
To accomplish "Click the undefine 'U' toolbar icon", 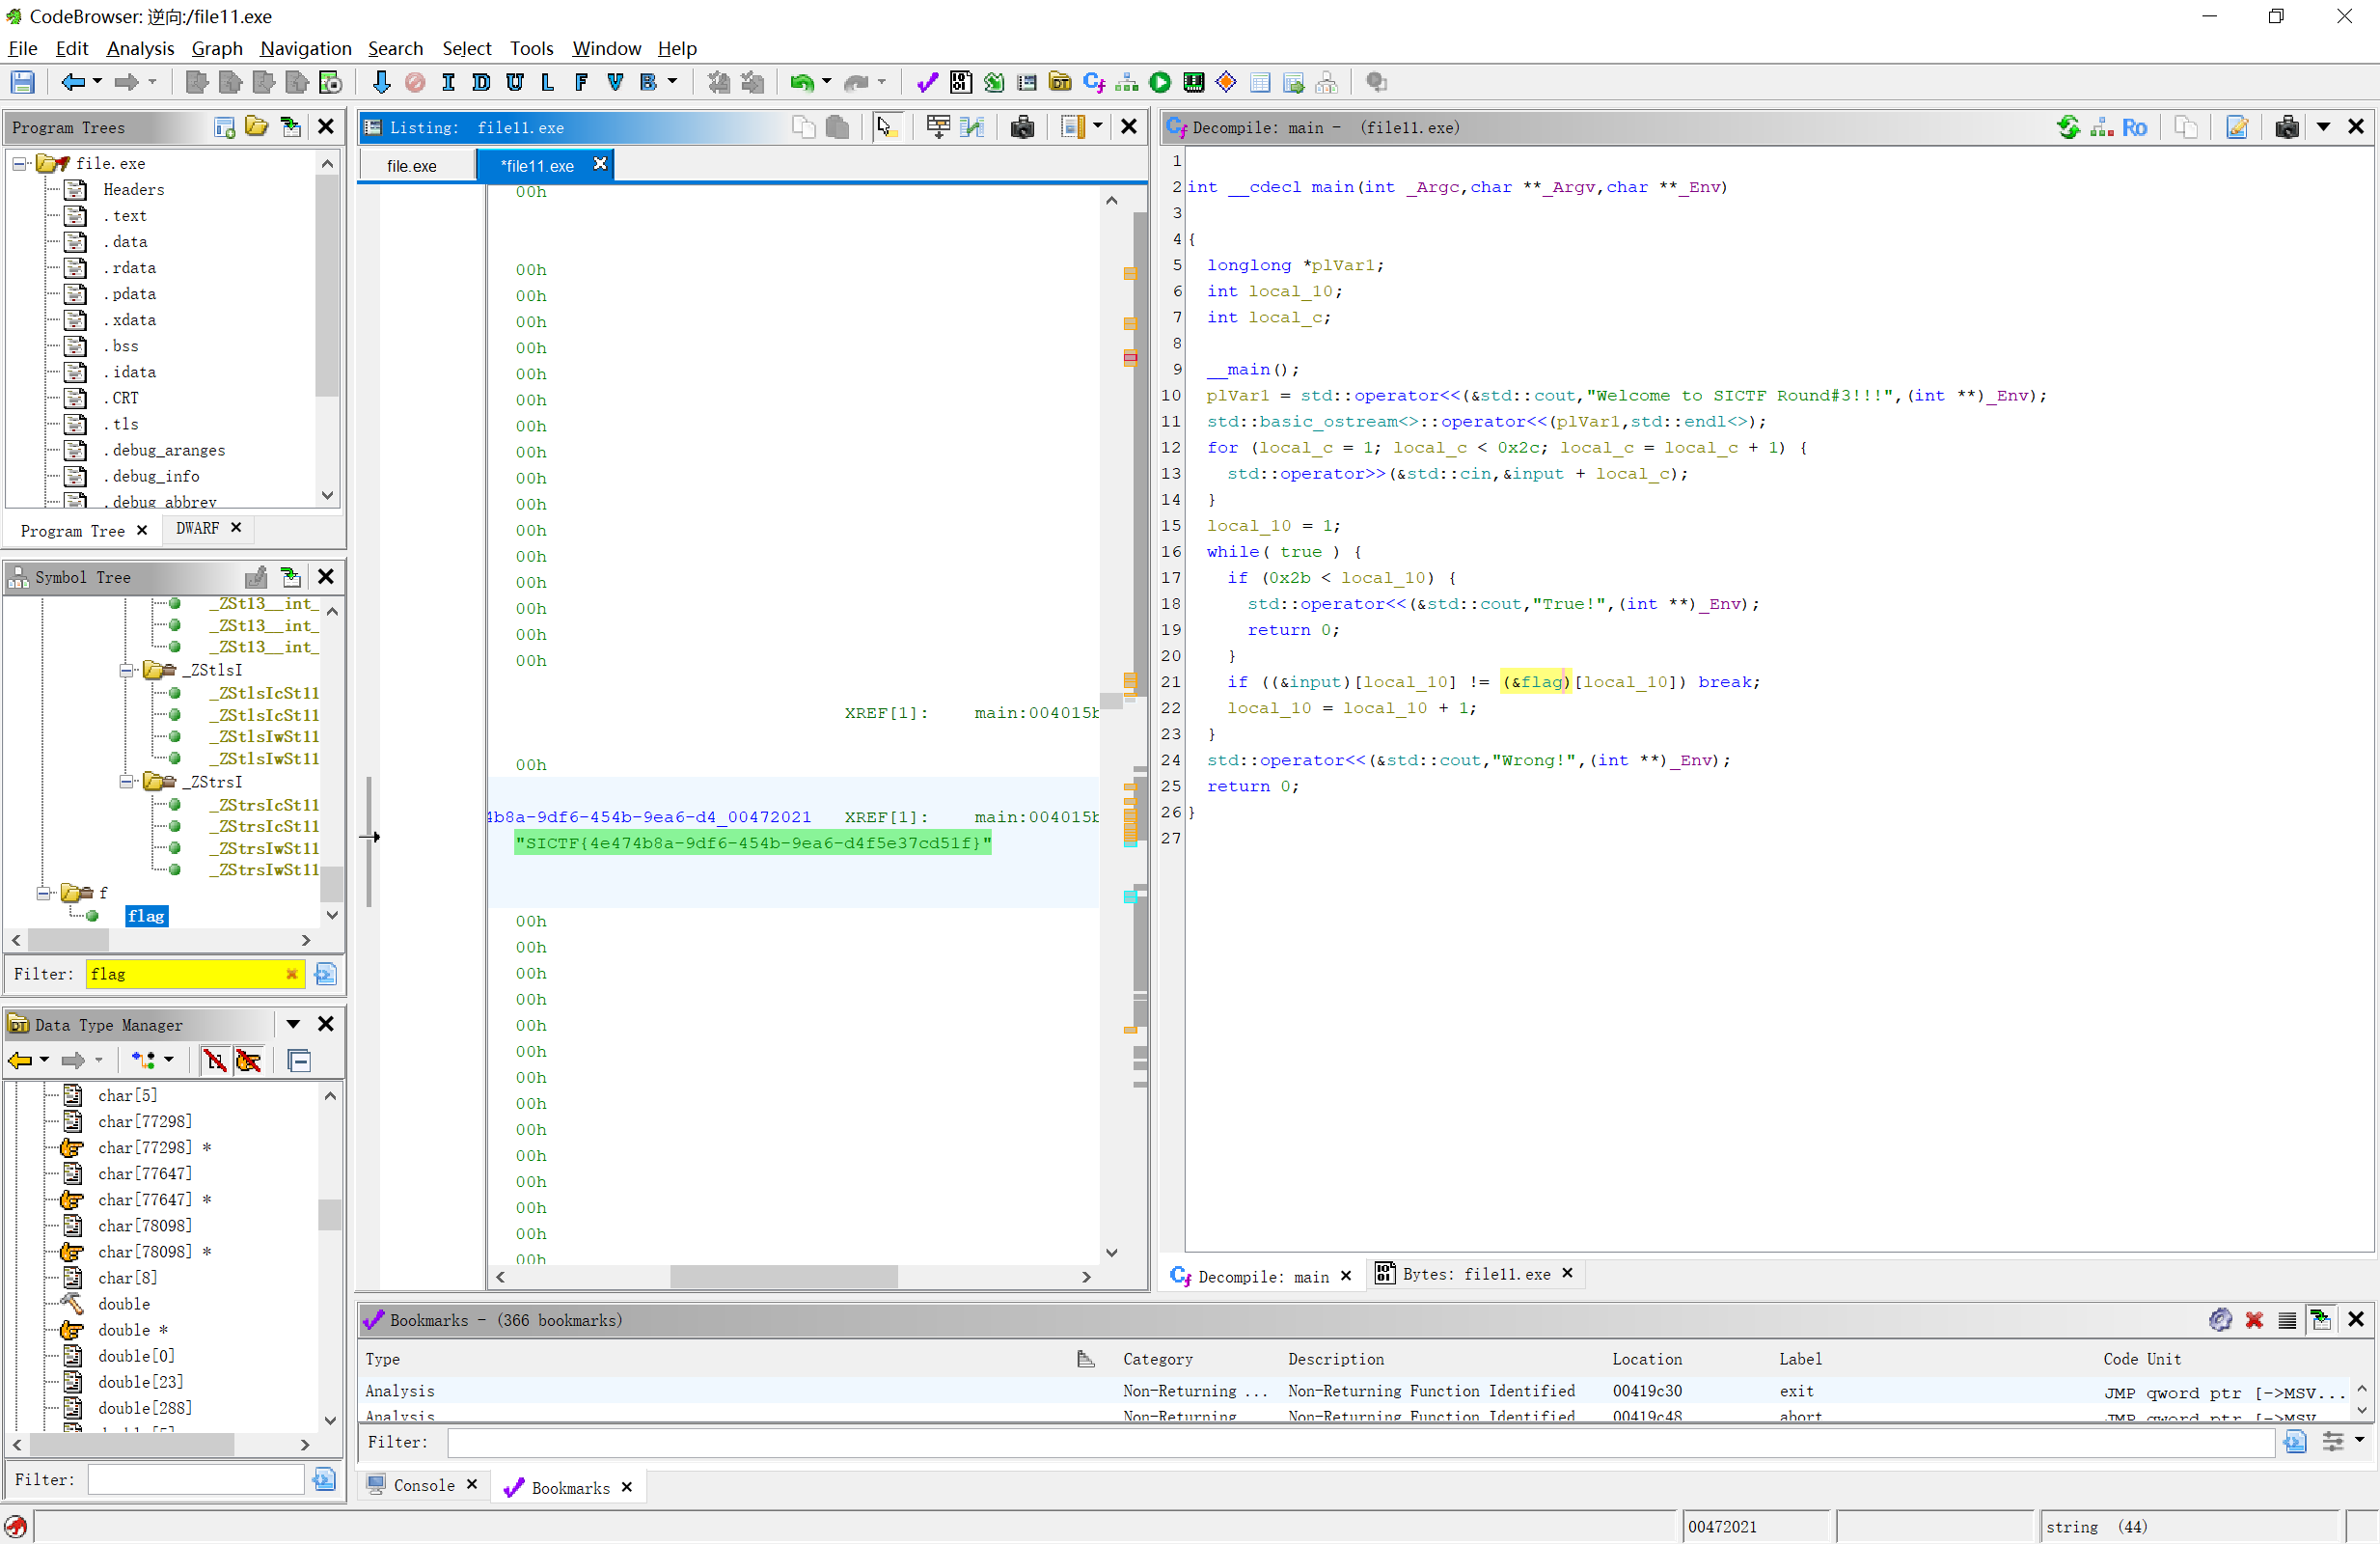I will (x=514, y=83).
